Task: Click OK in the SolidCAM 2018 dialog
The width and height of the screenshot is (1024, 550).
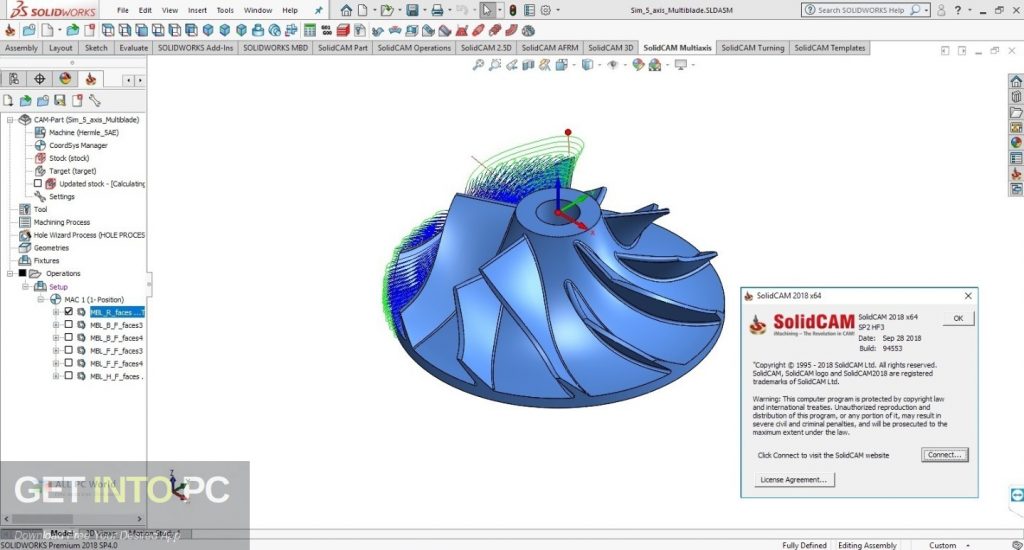Action: click(958, 318)
